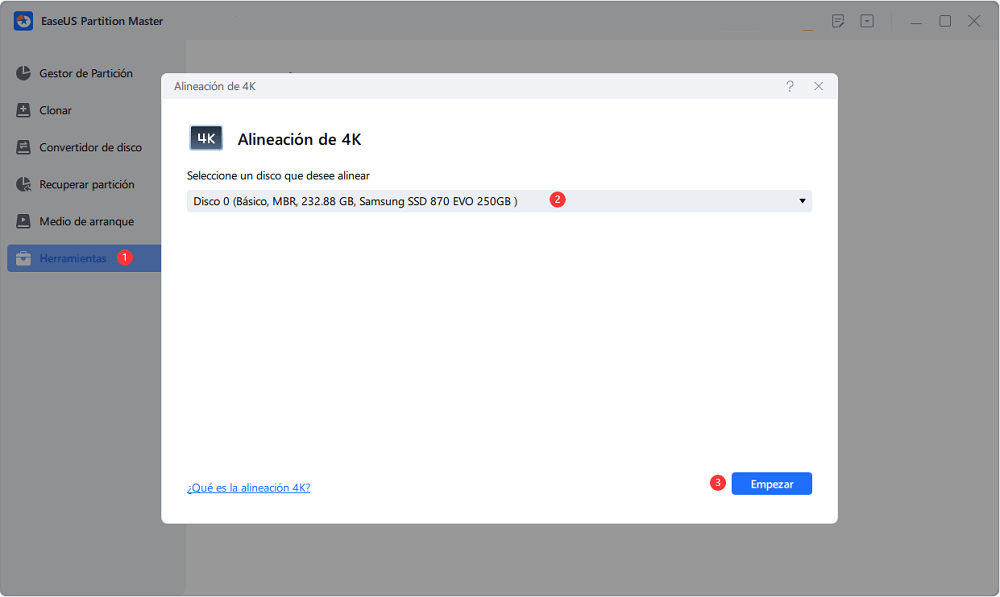
Task: Open the Medio de arranque section
Action: tap(87, 221)
